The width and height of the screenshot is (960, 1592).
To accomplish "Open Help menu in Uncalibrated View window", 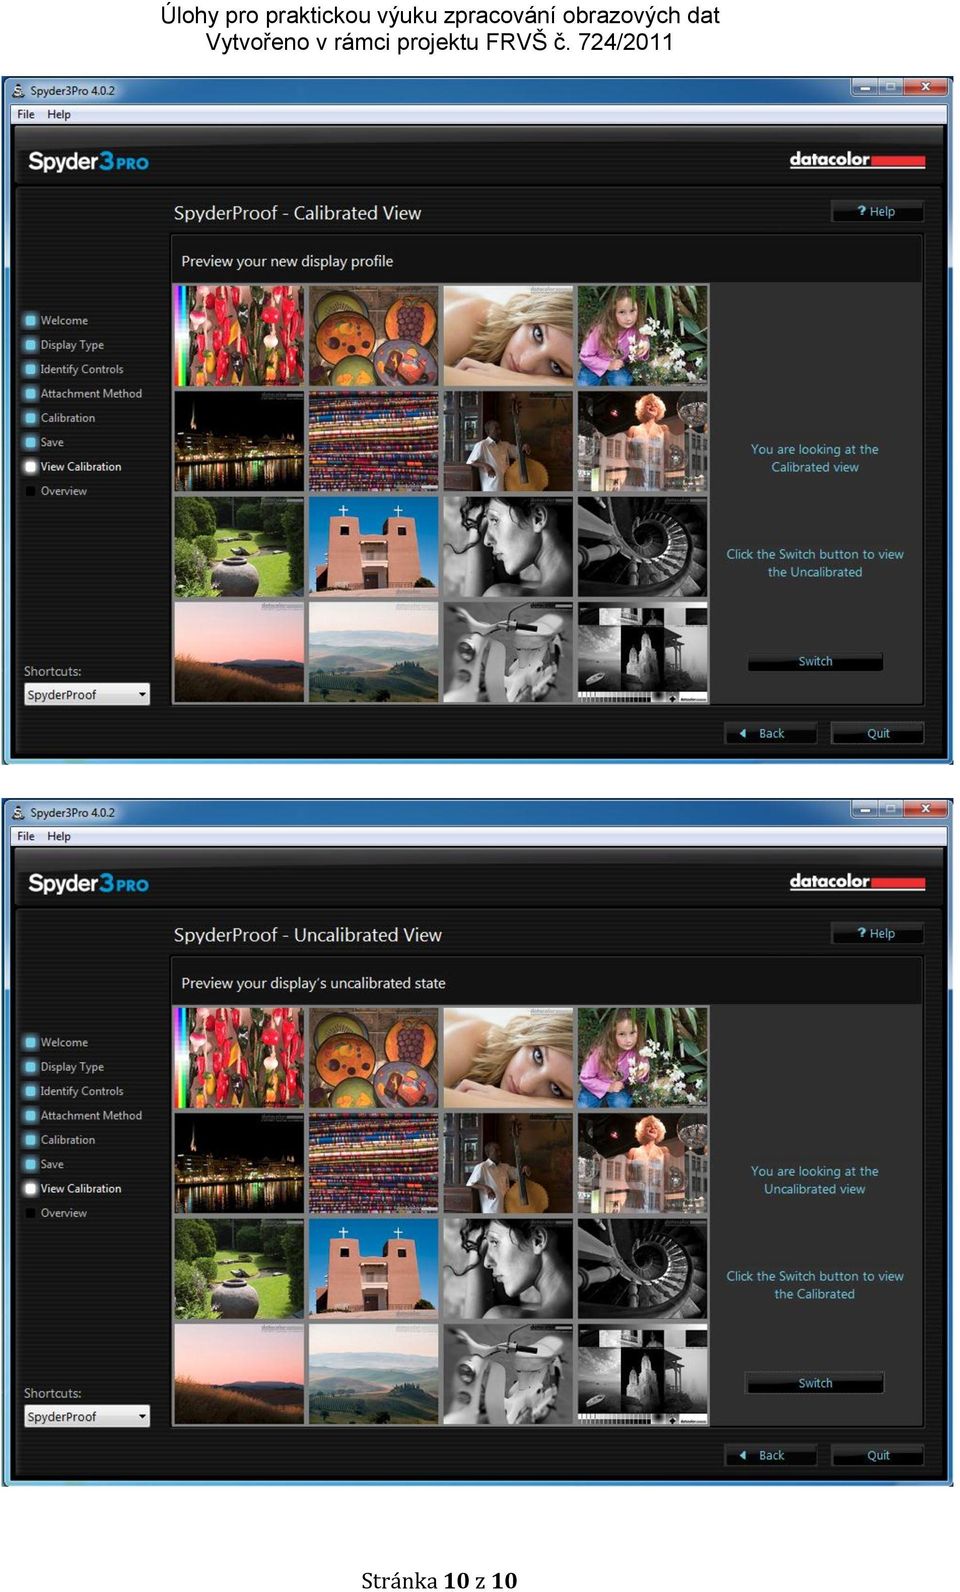I will click(59, 836).
